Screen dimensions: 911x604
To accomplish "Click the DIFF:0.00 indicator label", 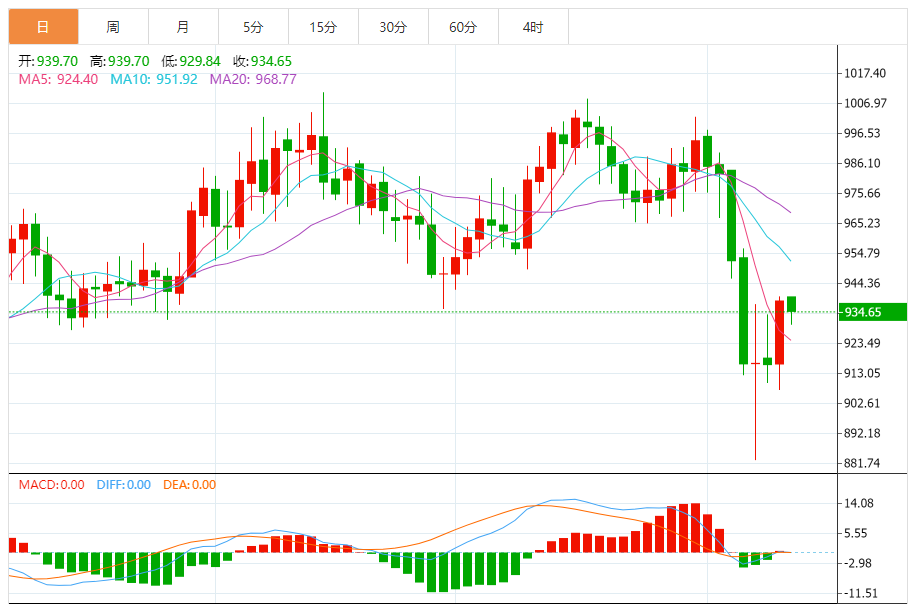I will click(x=124, y=484).
